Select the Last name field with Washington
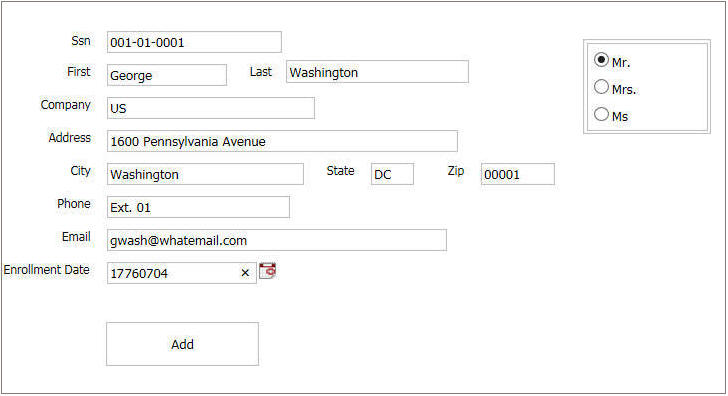 377,72
